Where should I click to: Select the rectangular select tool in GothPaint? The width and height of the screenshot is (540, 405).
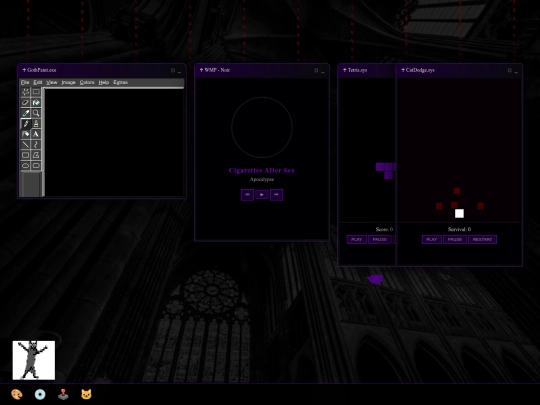click(x=36, y=92)
